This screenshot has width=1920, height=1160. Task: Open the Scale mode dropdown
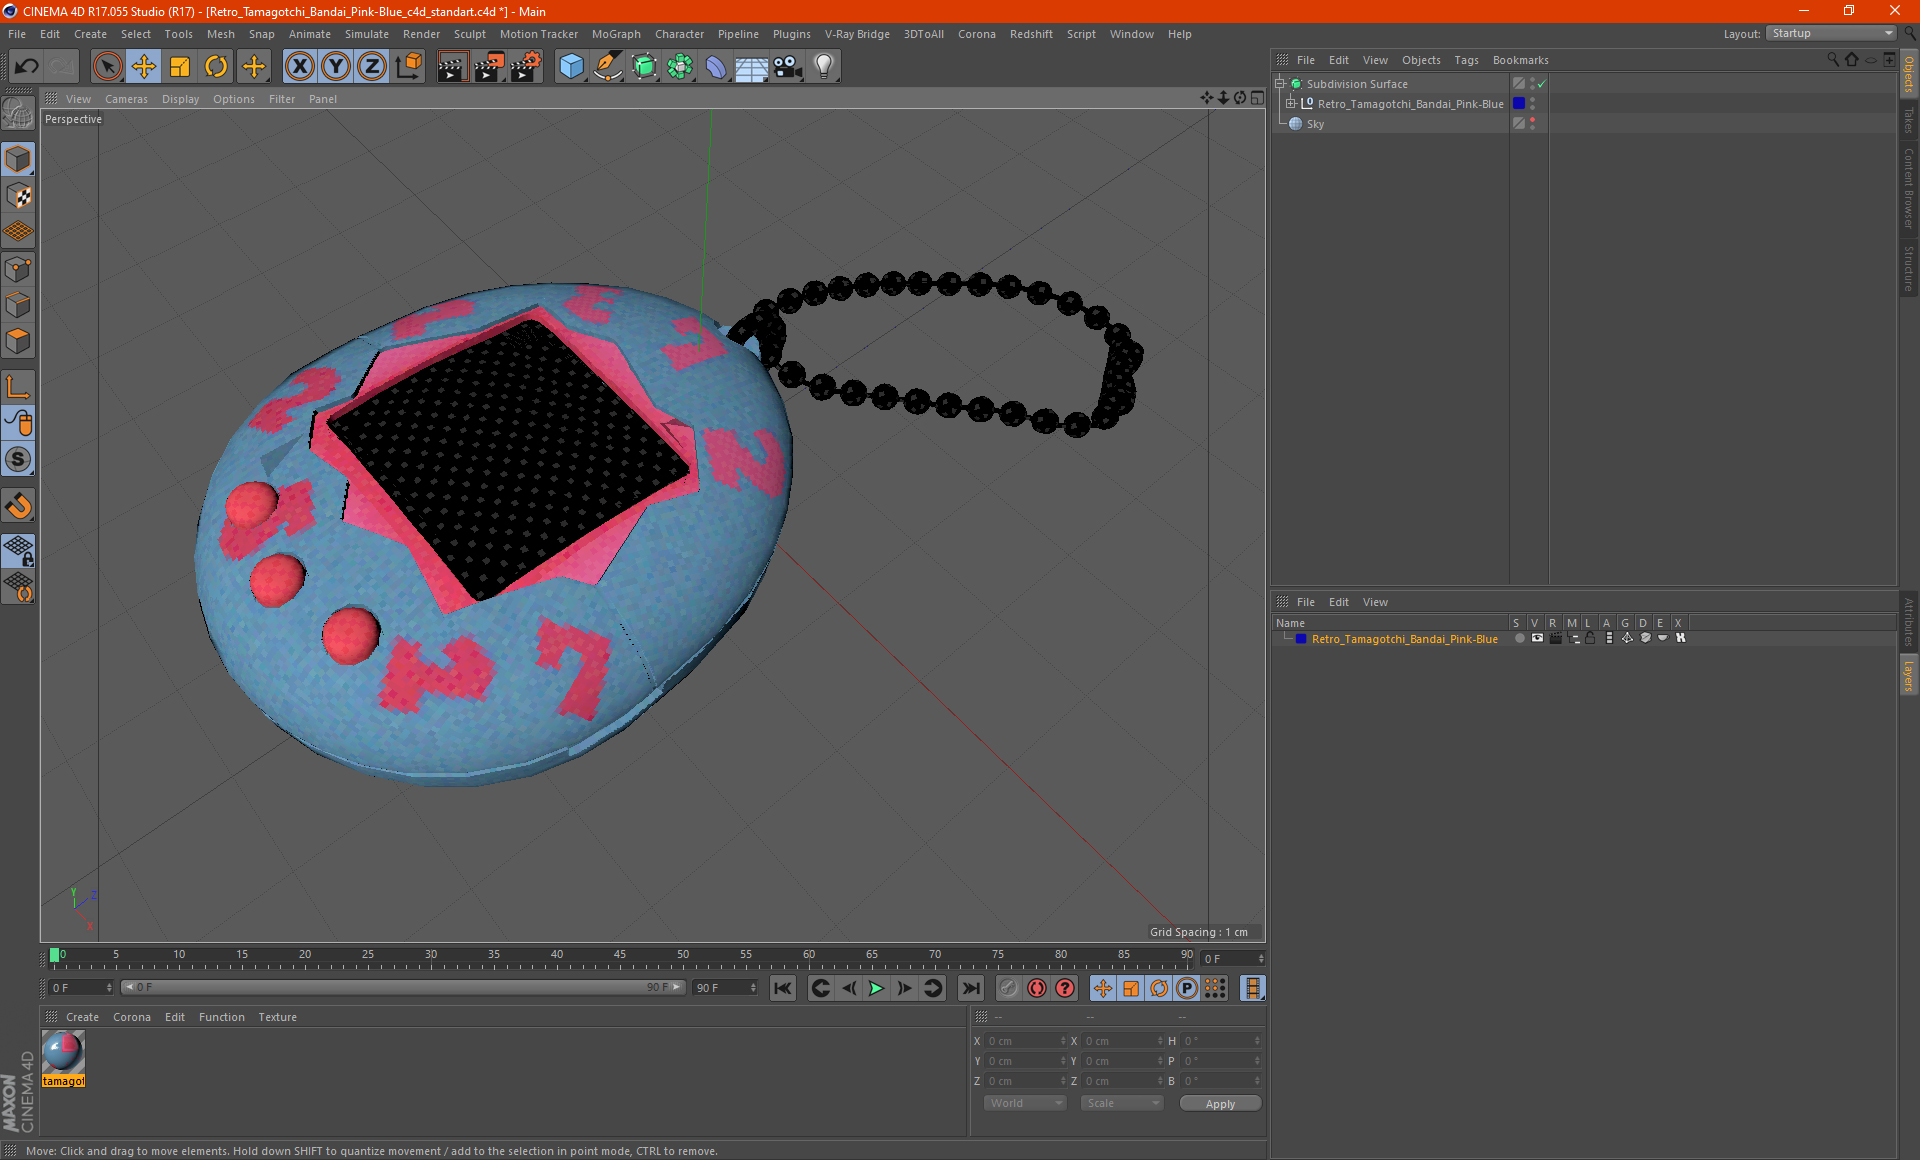[1122, 1103]
